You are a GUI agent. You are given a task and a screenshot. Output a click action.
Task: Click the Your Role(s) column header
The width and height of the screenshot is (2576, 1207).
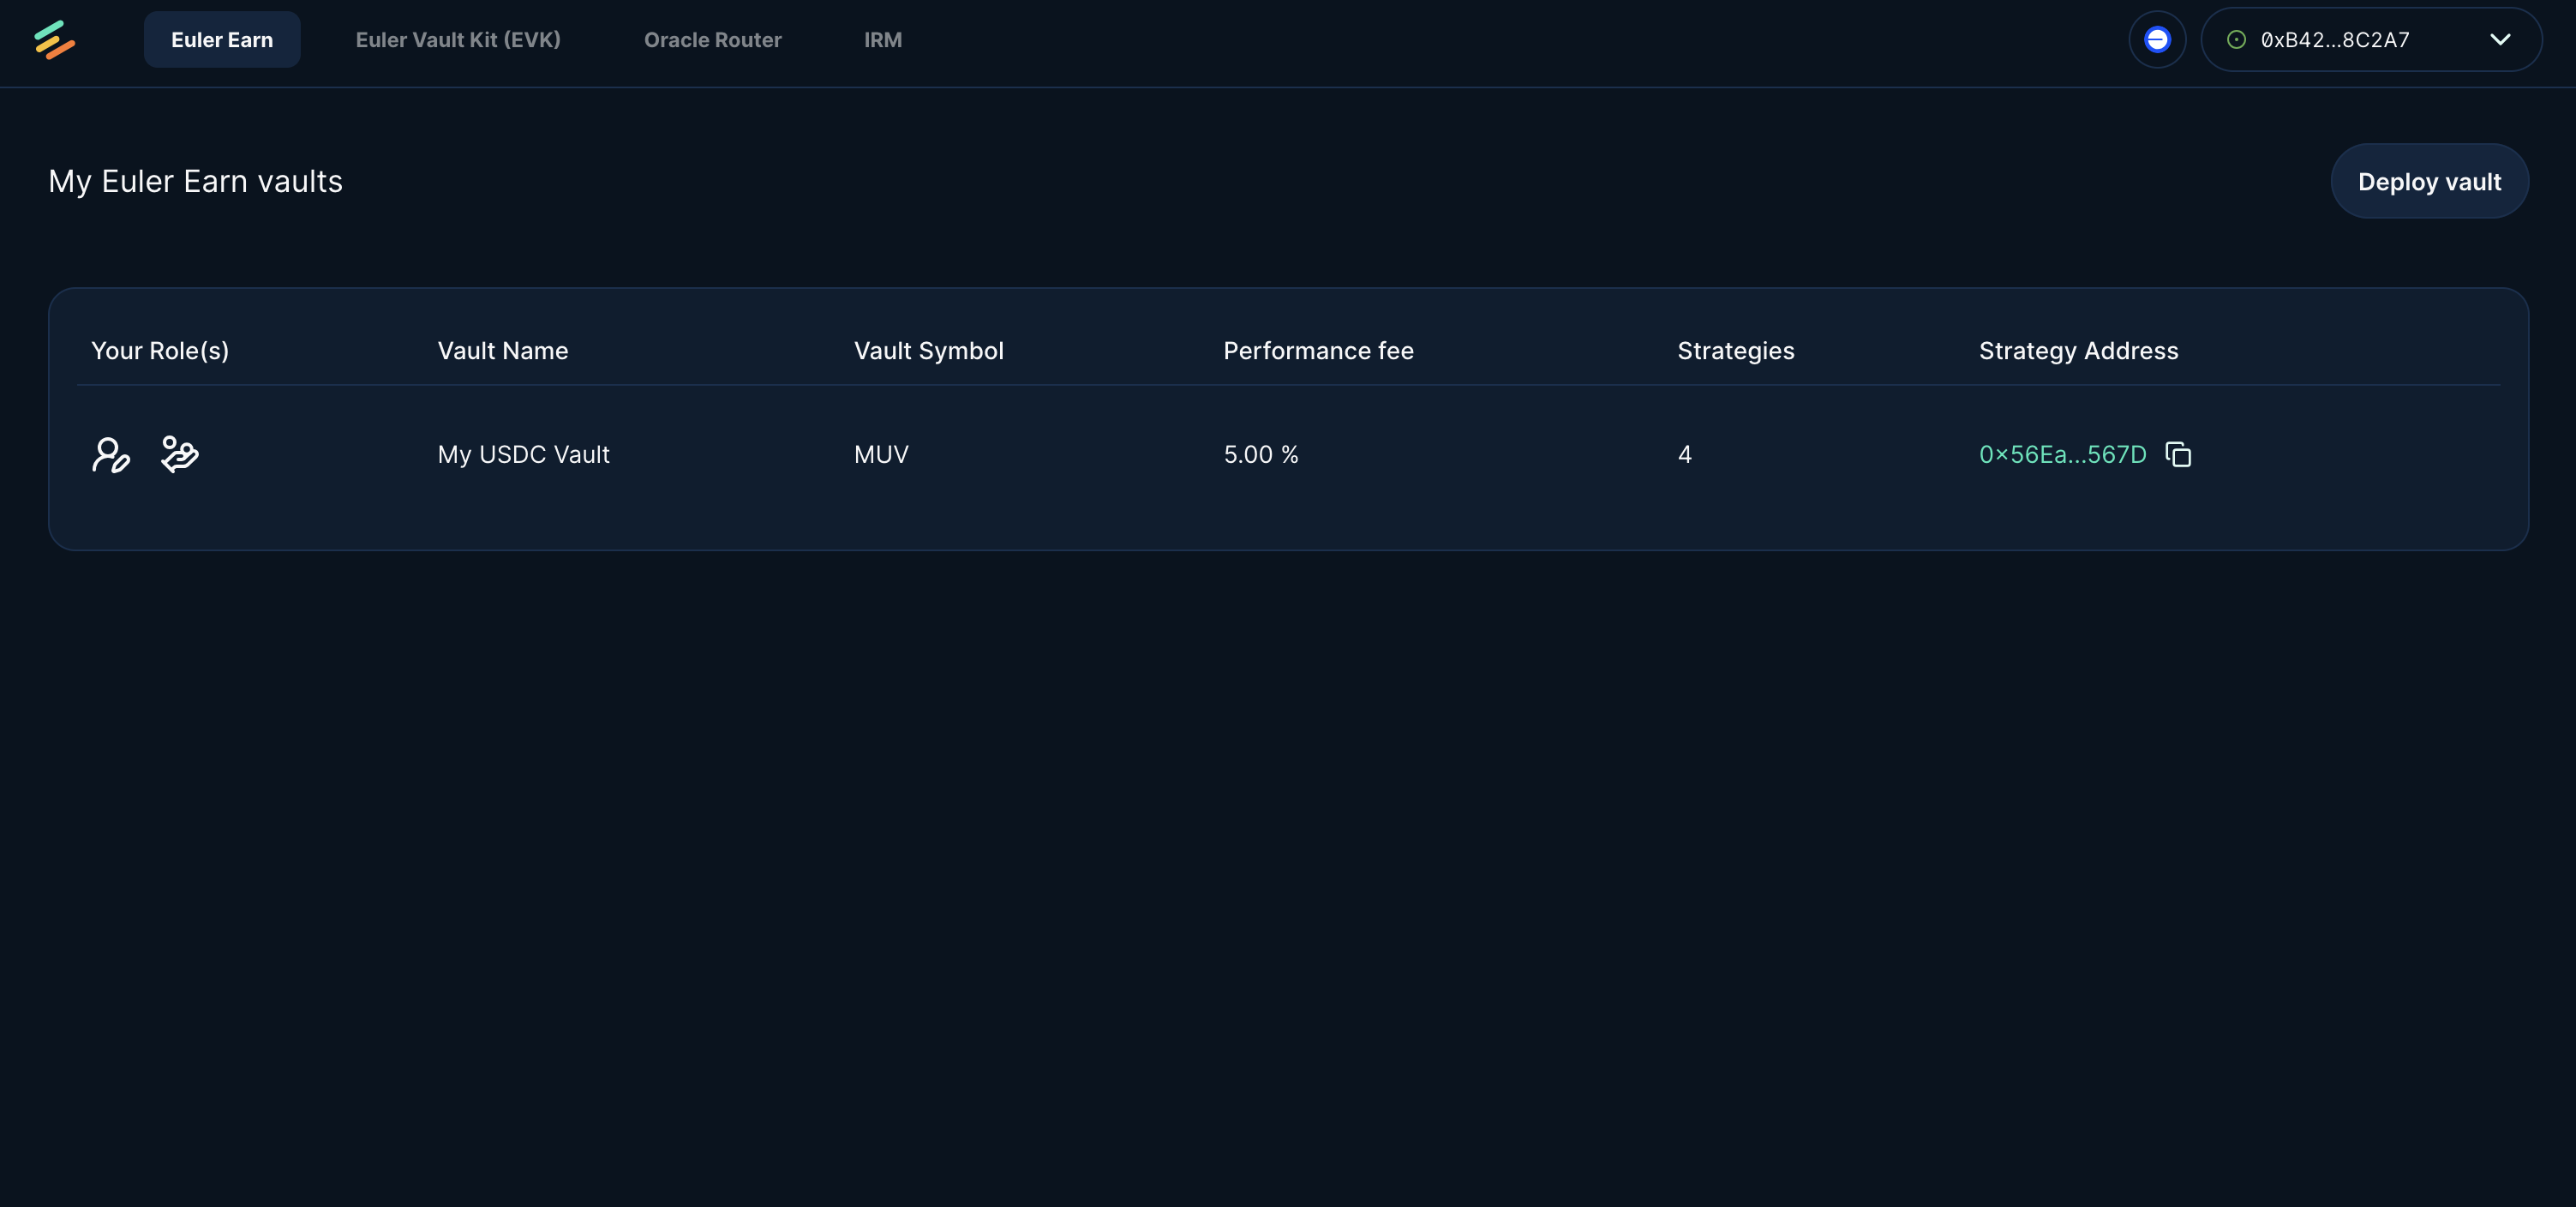coord(160,351)
